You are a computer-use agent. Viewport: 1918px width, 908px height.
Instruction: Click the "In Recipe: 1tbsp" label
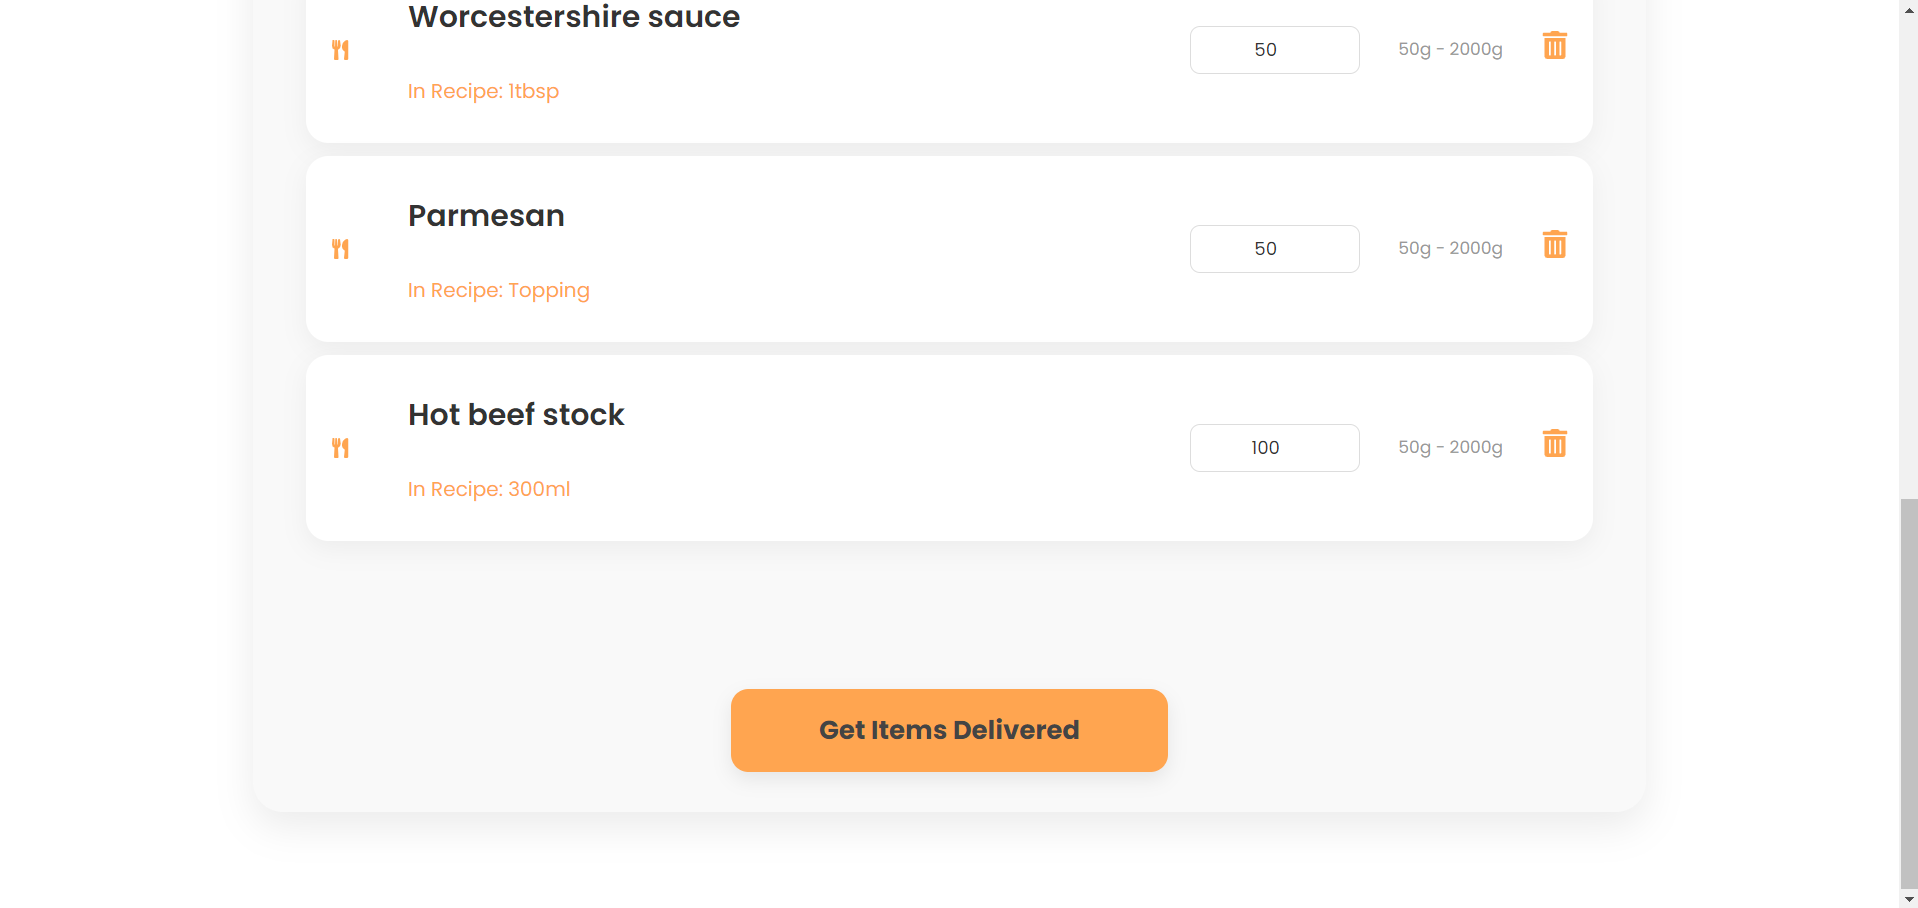[x=483, y=91]
